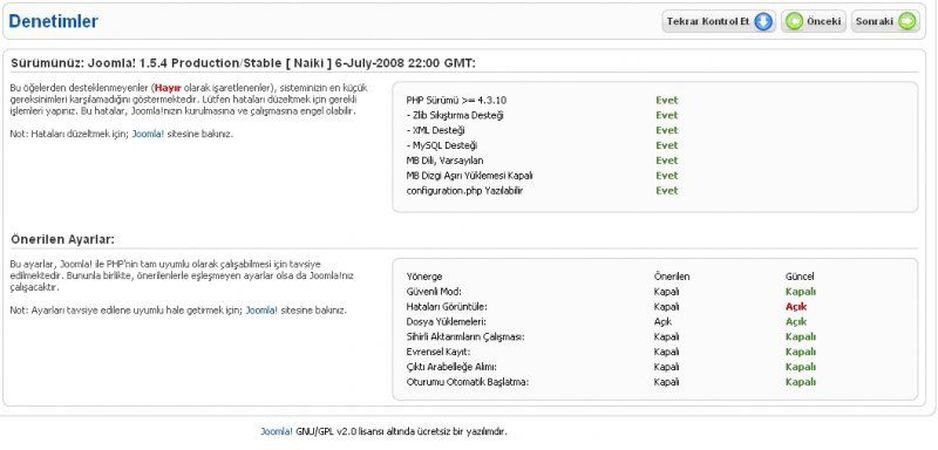
Task: Click the red Açık value for Hataları Görüntüle
Action: 796,307
